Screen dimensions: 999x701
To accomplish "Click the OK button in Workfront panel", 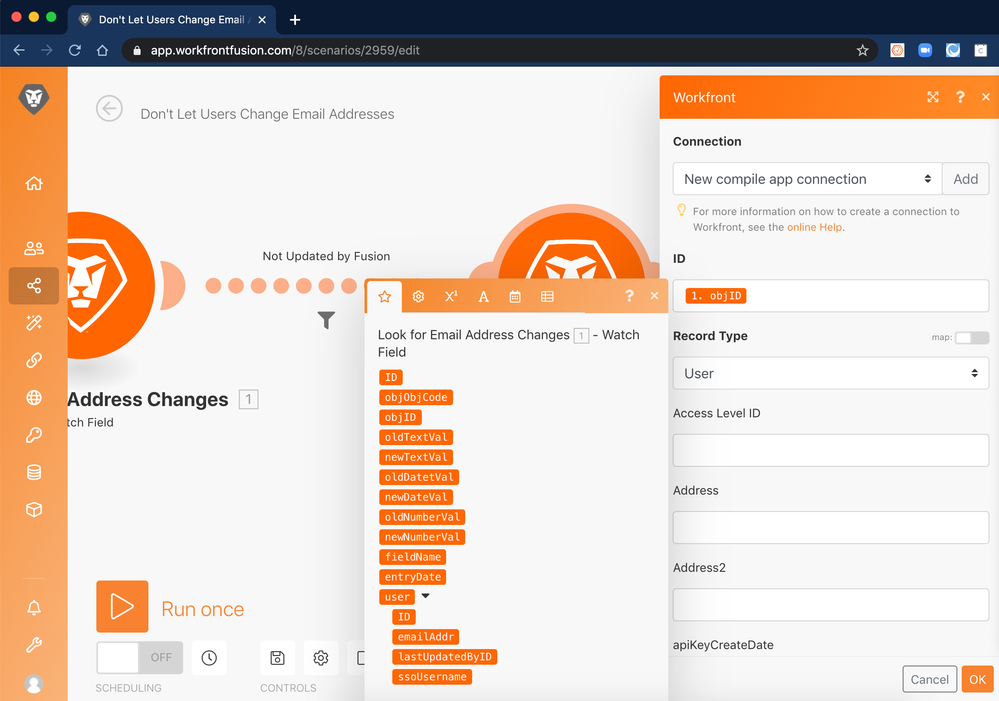I will pyautogui.click(x=977, y=679).
